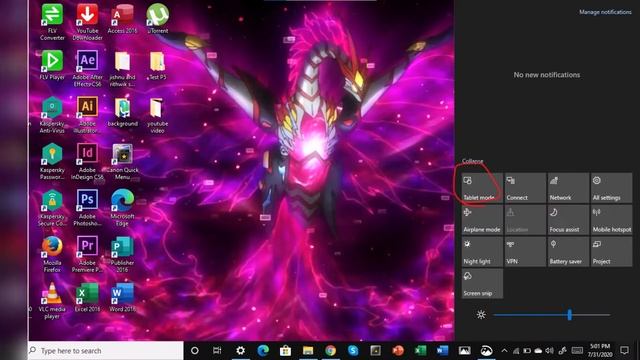Select the Kaspersky Secure Connection icon
Screen dimensions: 640x360
[x=52, y=208]
